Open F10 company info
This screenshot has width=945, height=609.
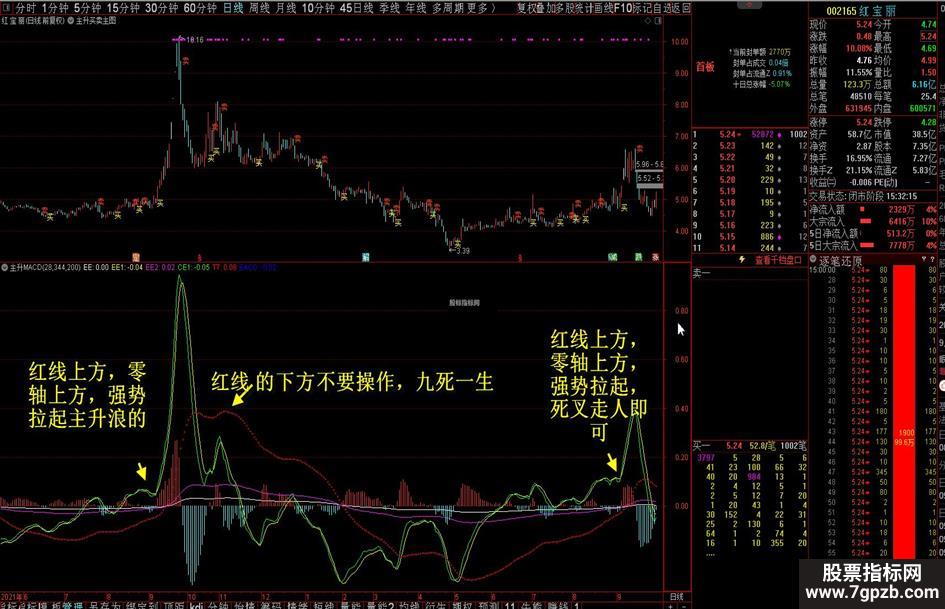coord(623,8)
